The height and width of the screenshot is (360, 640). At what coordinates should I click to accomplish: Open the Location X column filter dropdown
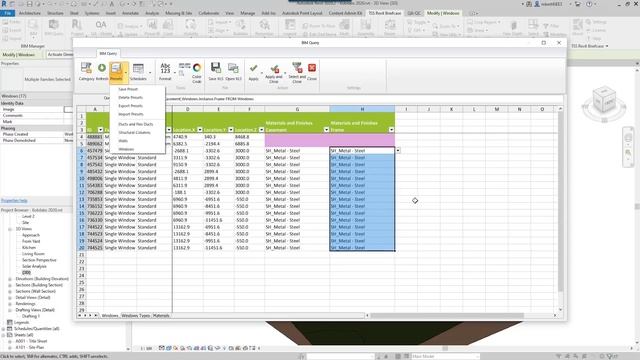point(200,130)
